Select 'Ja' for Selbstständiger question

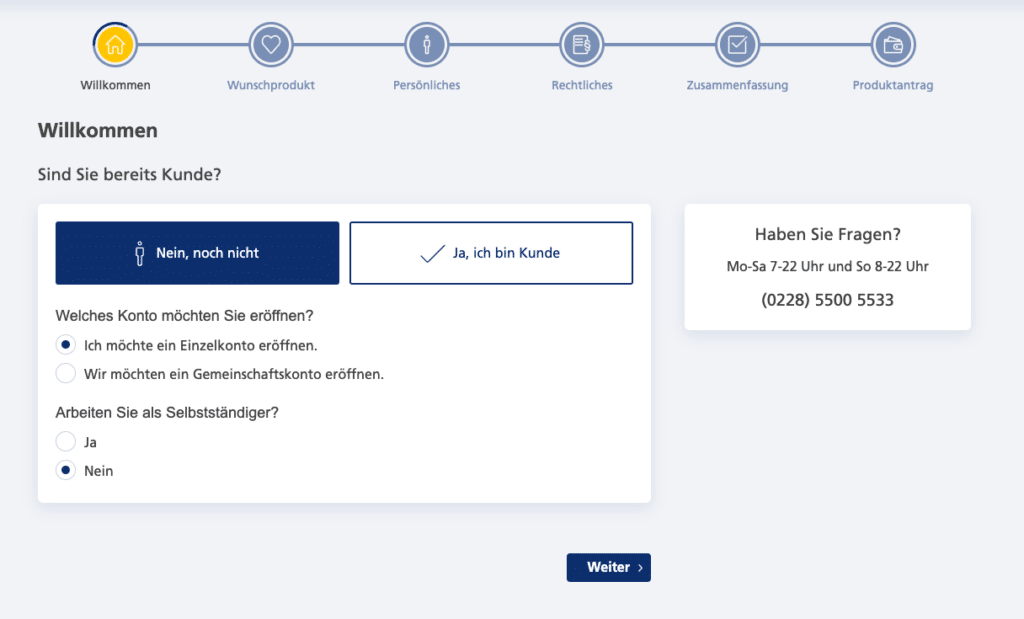coord(65,441)
